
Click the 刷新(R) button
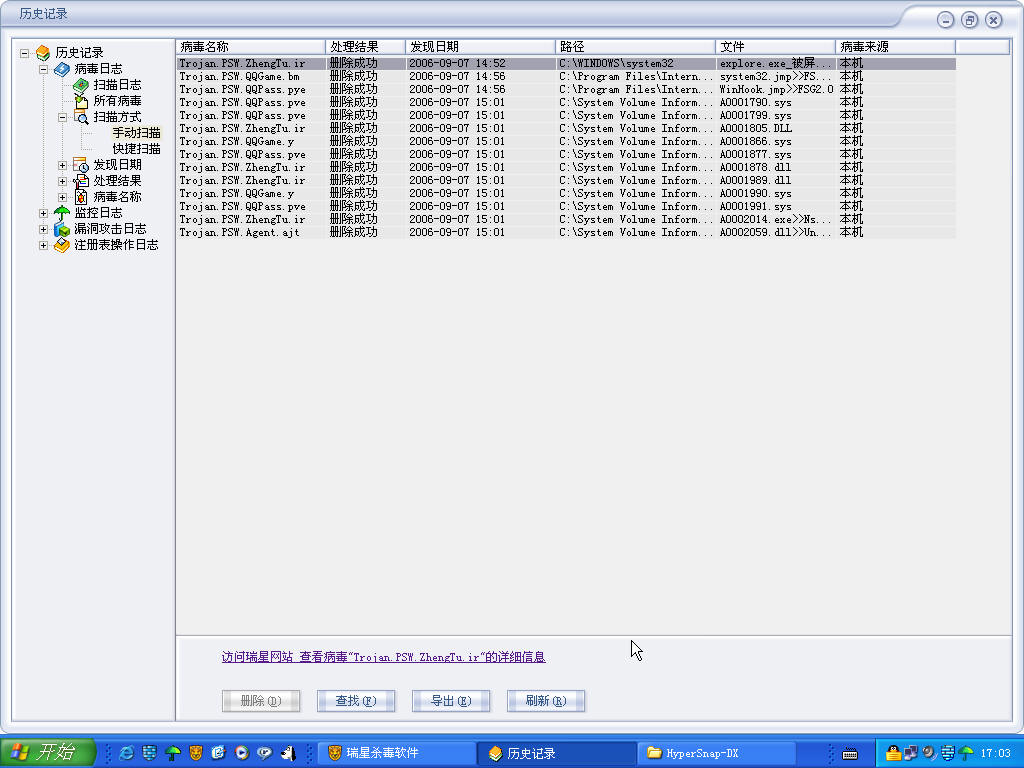tap(546, 701)
